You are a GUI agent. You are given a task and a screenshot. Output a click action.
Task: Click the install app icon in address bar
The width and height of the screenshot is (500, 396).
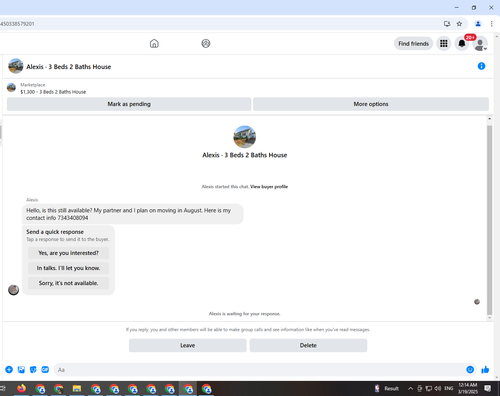(447, 24)
